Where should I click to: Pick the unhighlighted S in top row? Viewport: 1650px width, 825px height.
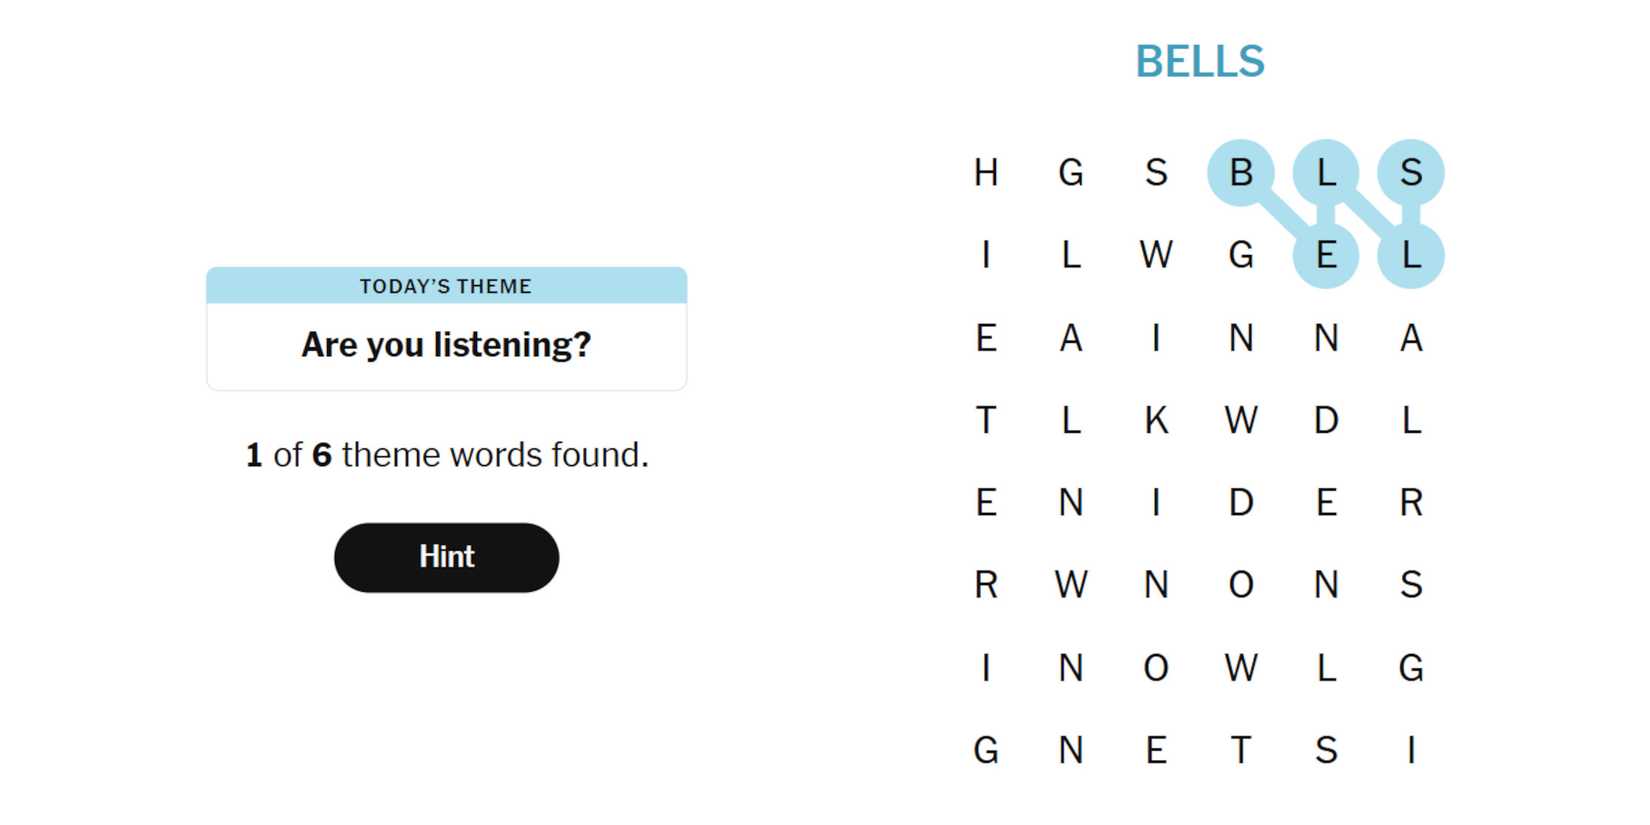coord(1156,173)
